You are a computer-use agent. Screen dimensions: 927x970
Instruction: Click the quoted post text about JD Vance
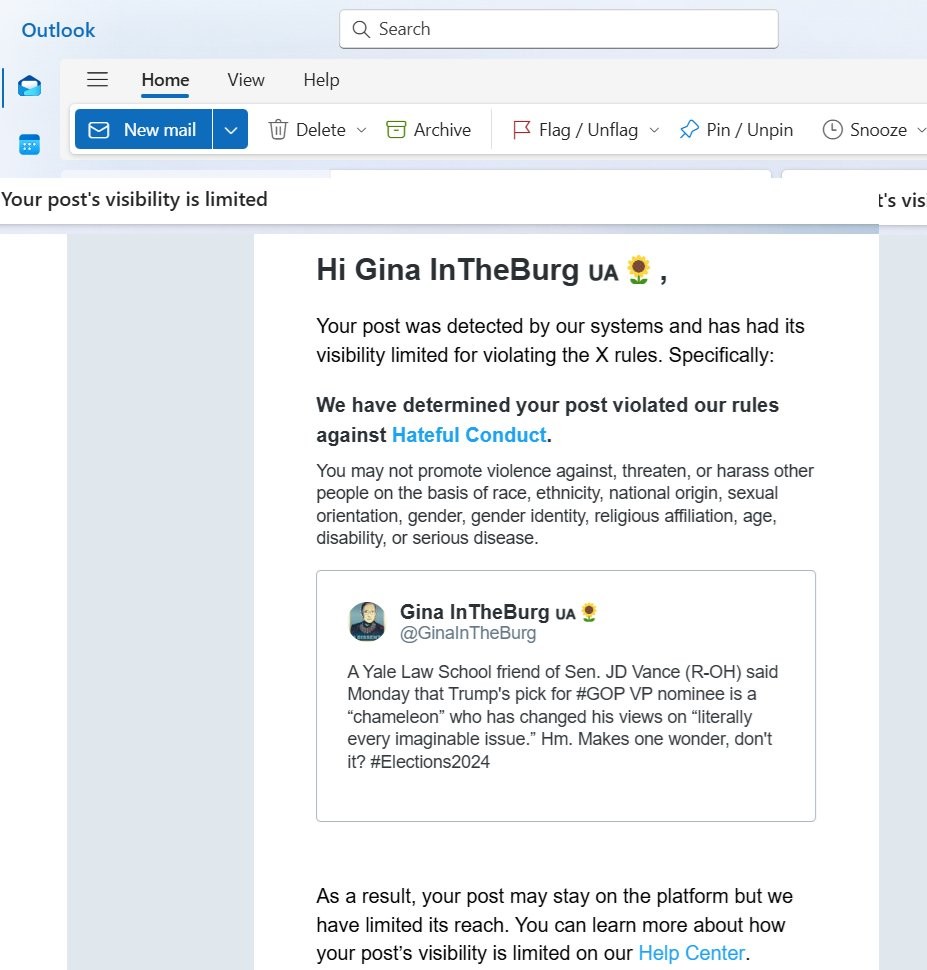(x=563, y=716)
